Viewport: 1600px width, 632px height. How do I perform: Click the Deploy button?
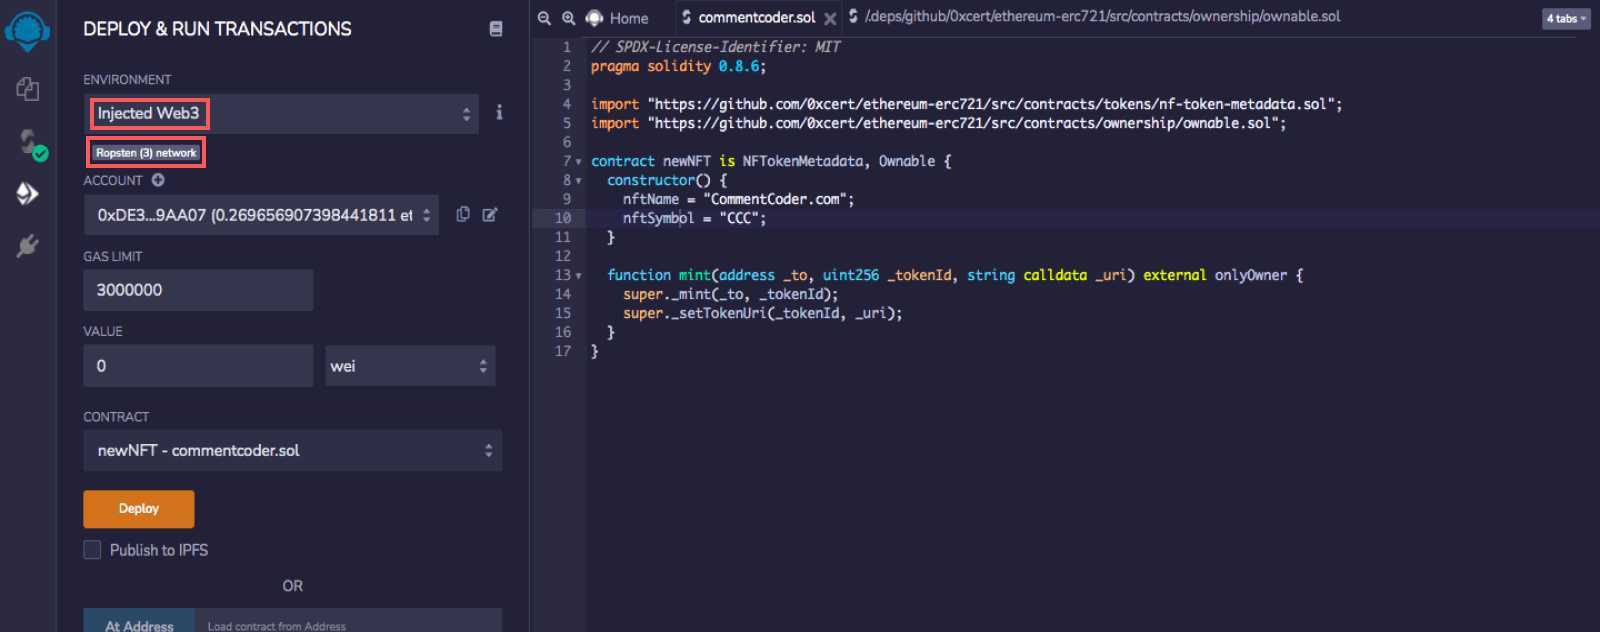click(x=138, y=509)
